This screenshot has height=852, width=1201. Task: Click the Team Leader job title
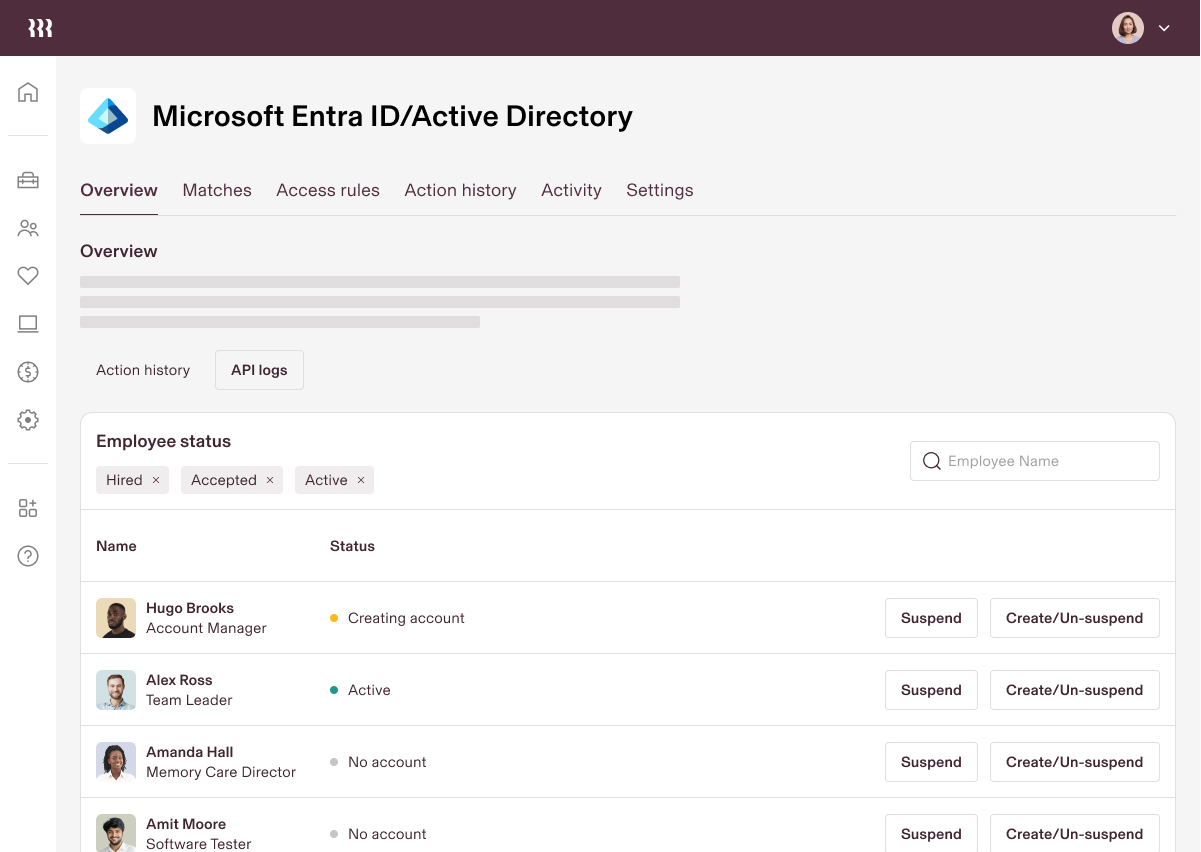click(x=189, y=700)
